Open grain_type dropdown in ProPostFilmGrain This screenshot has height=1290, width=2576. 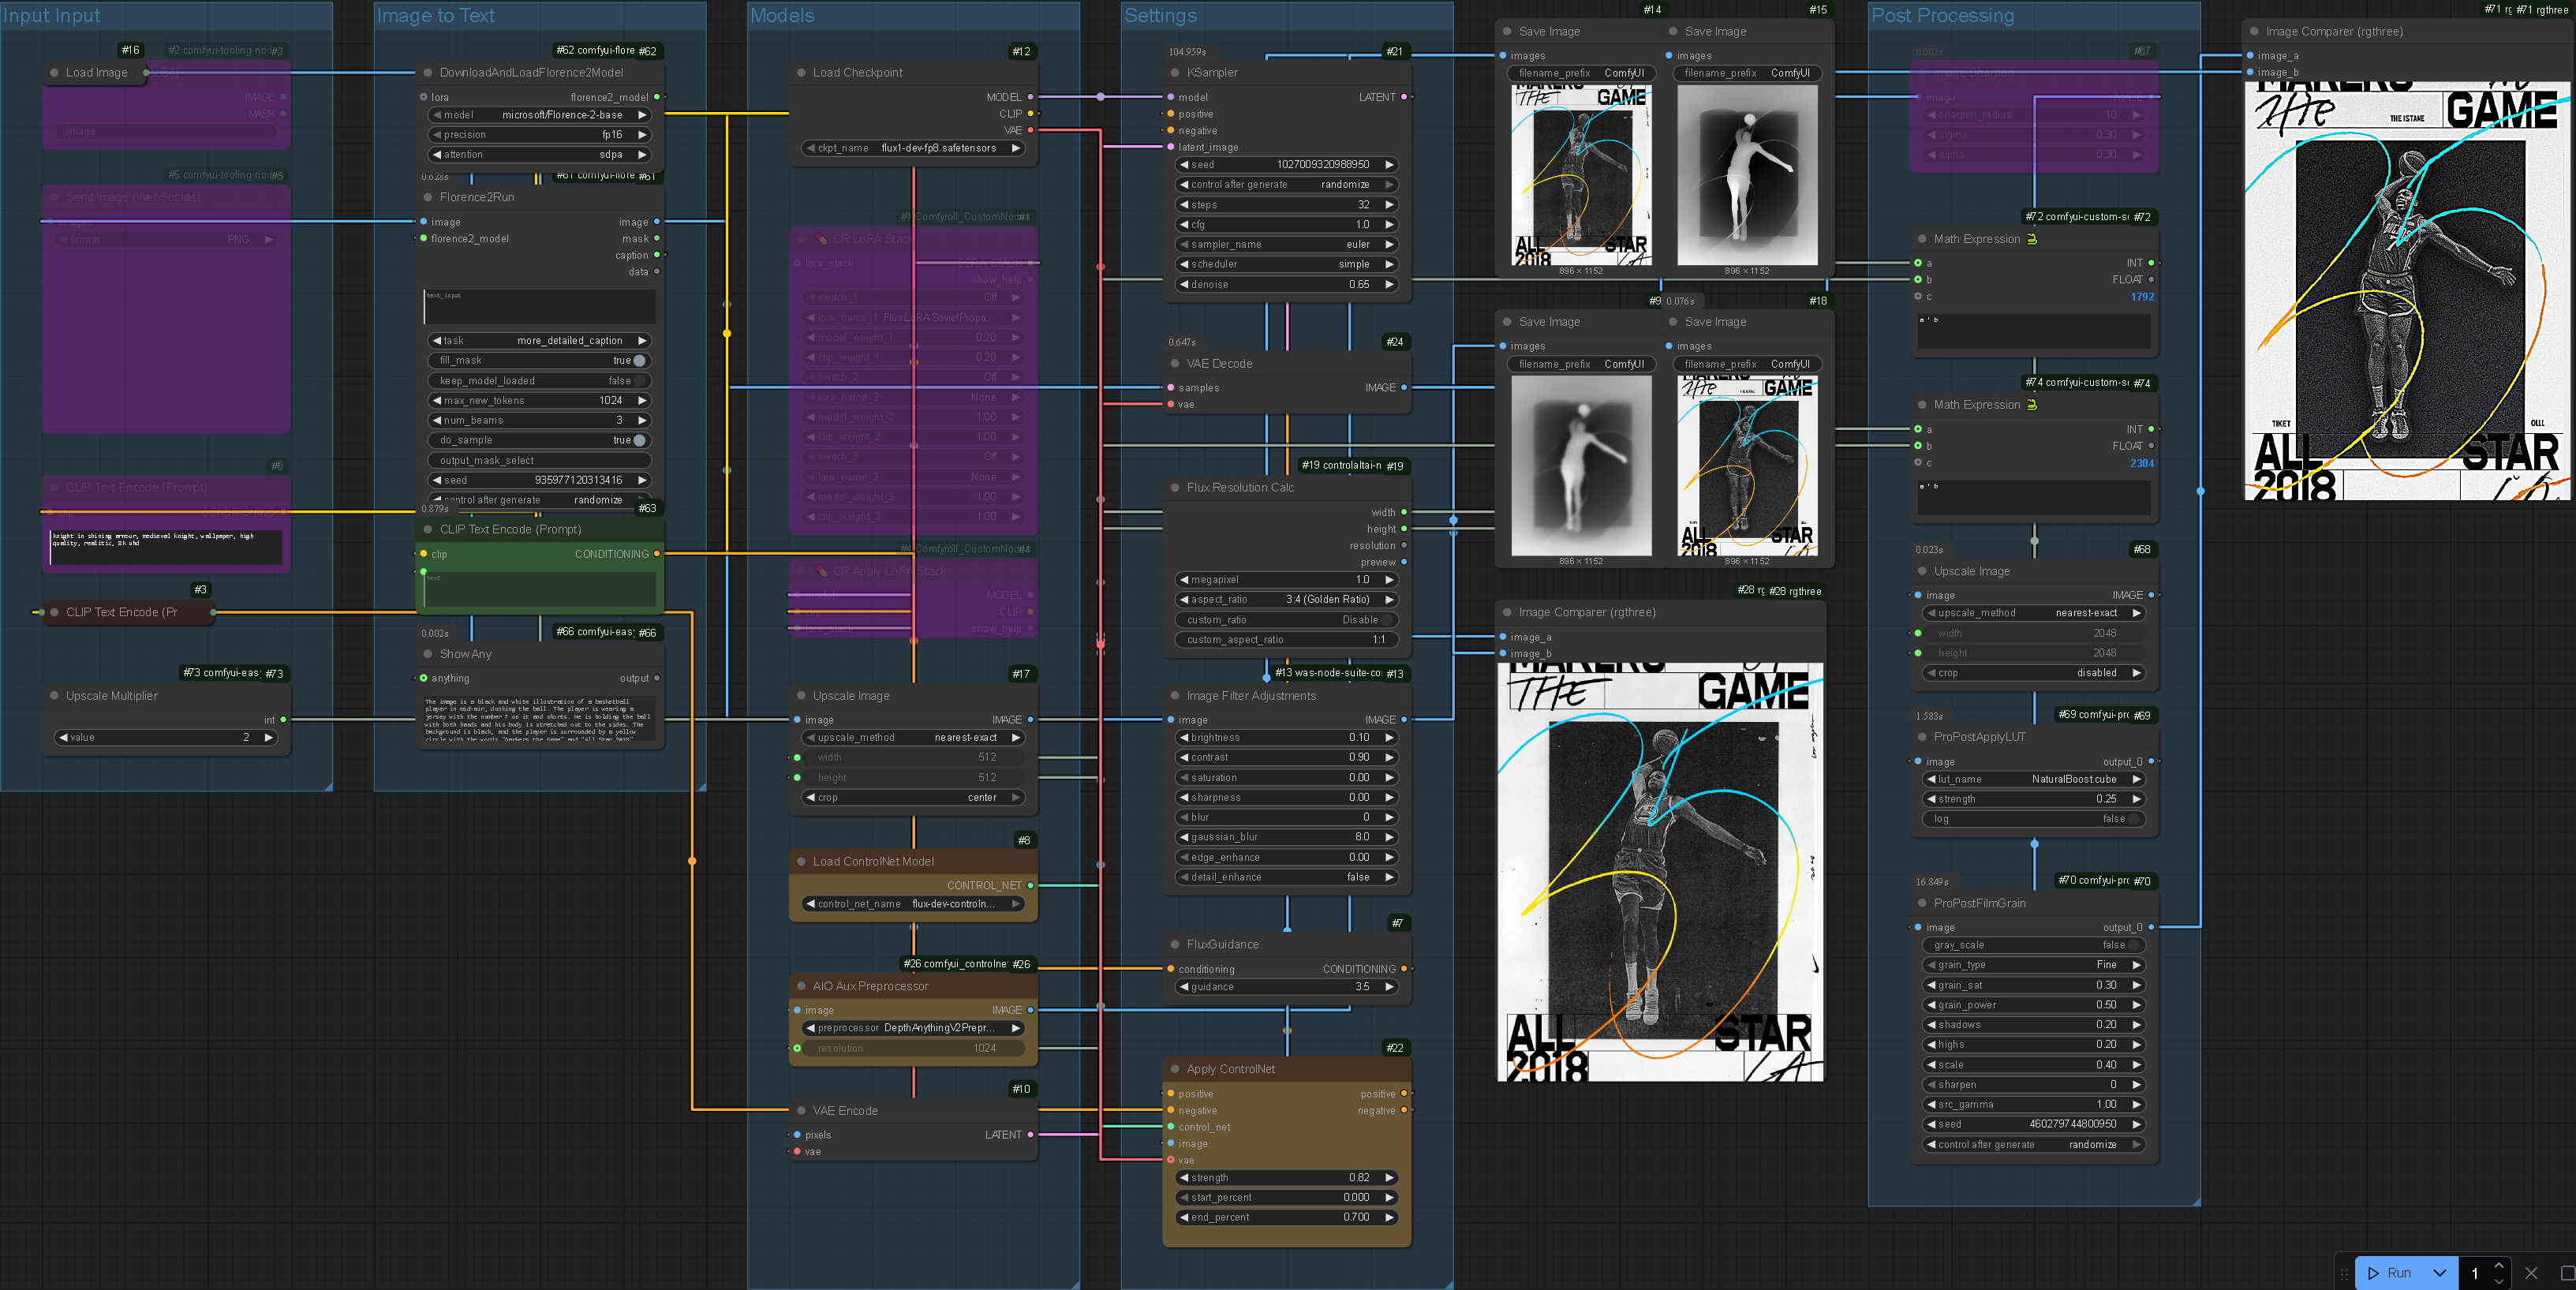point(2034,965)
